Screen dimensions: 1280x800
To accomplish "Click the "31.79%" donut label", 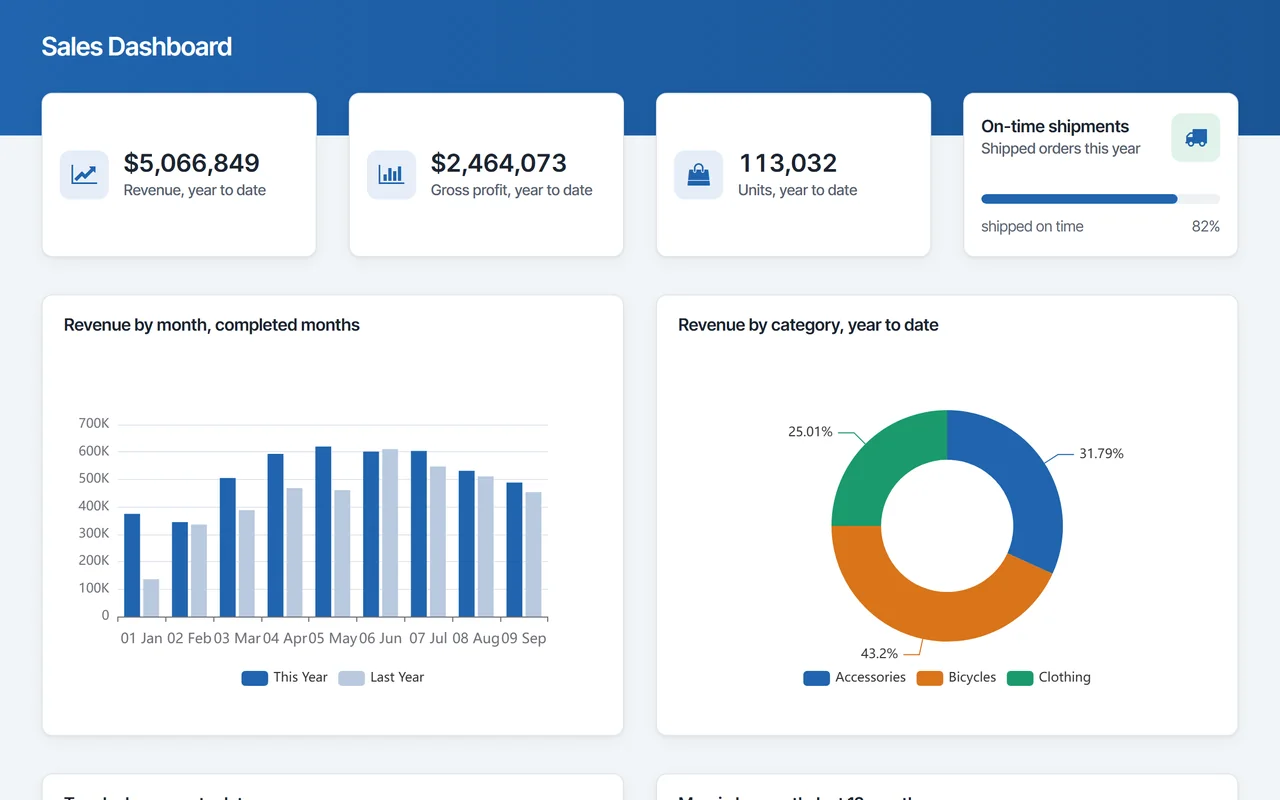I will pos(1101,454).
